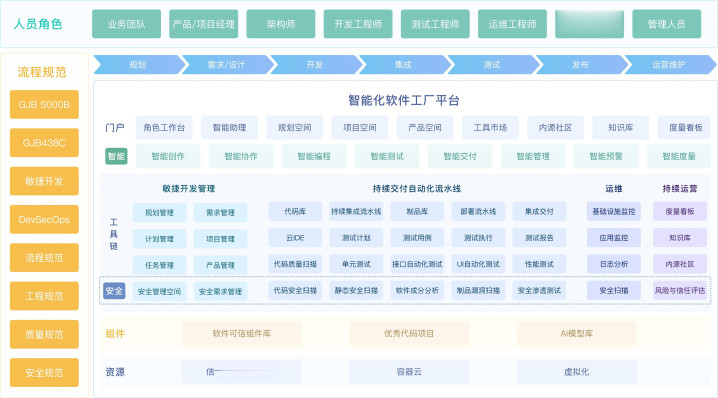This screenshot has height=398, width=718.
Task: Click the 业务团队 role box
Action: (126, 24)
